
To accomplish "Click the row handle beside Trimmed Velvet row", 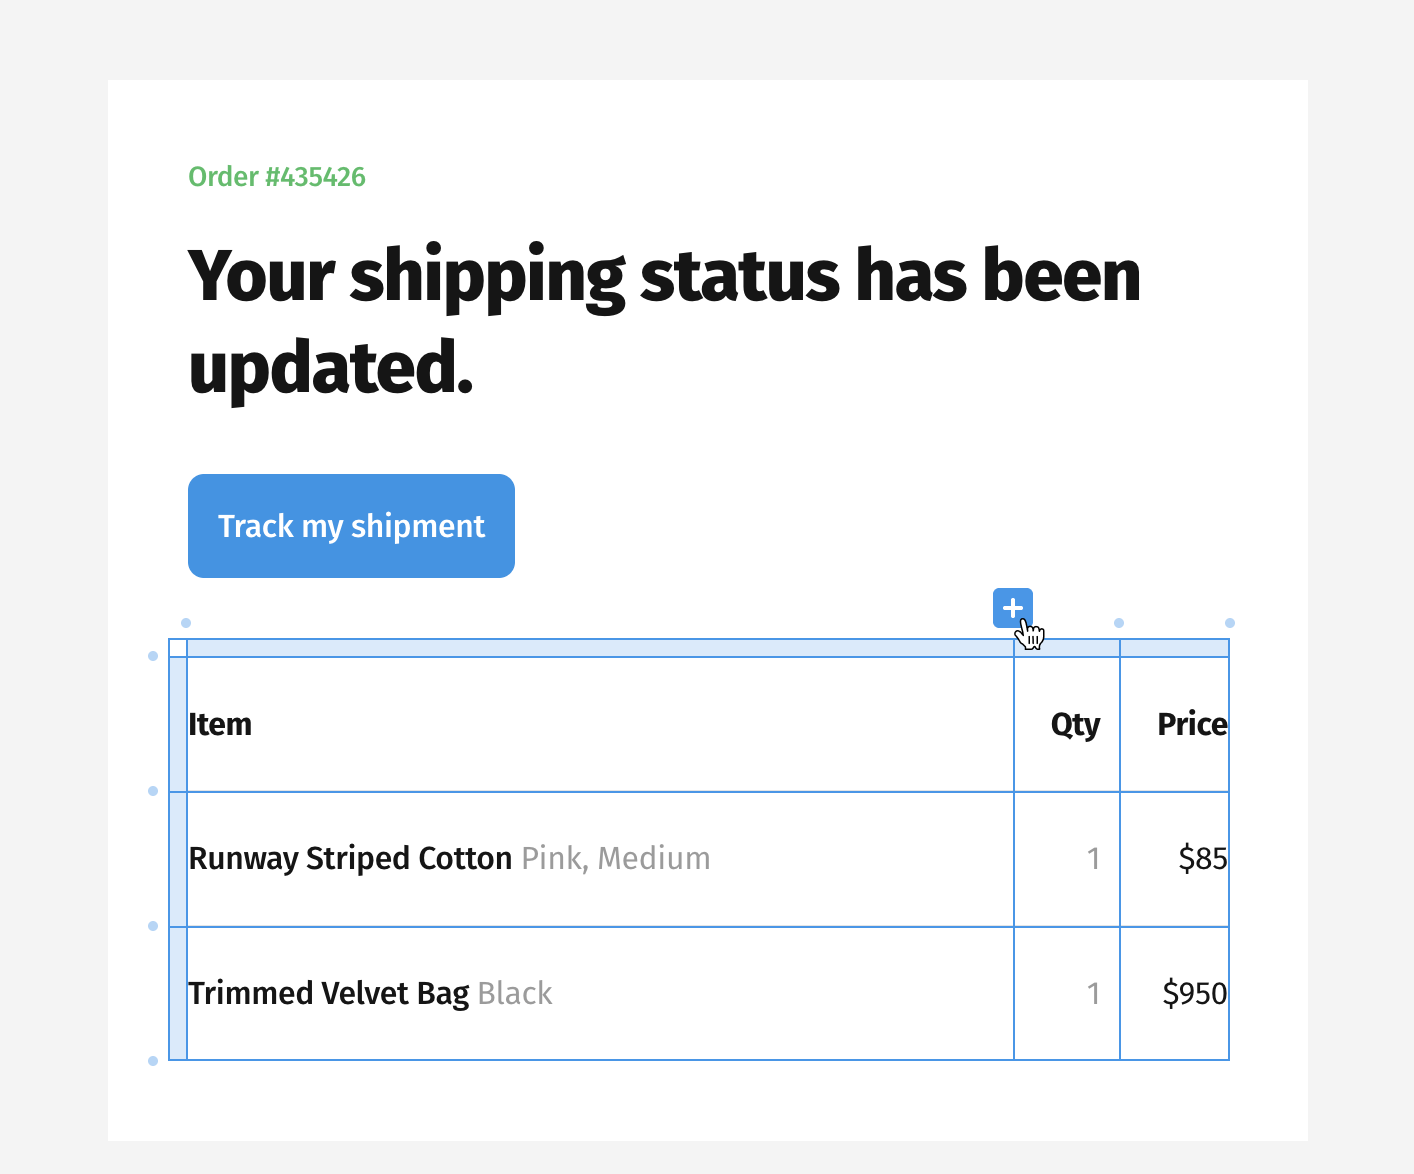I will (178, 993).
